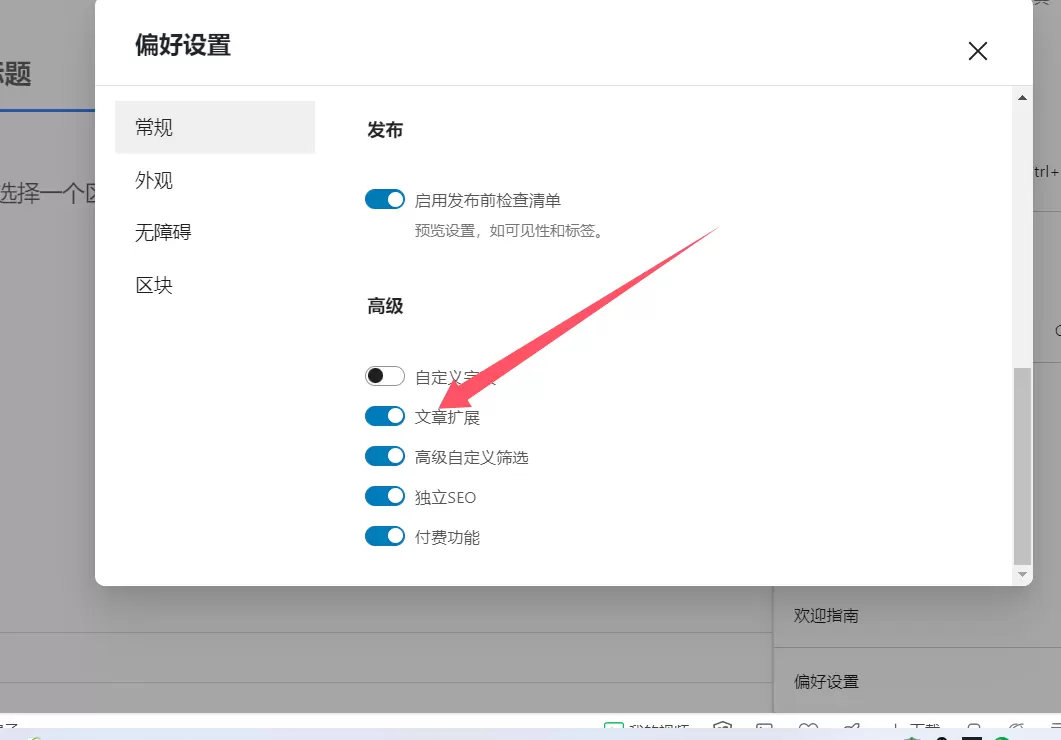
Task: Disable the 付费功能 toggle
Action: coord(384,536)
